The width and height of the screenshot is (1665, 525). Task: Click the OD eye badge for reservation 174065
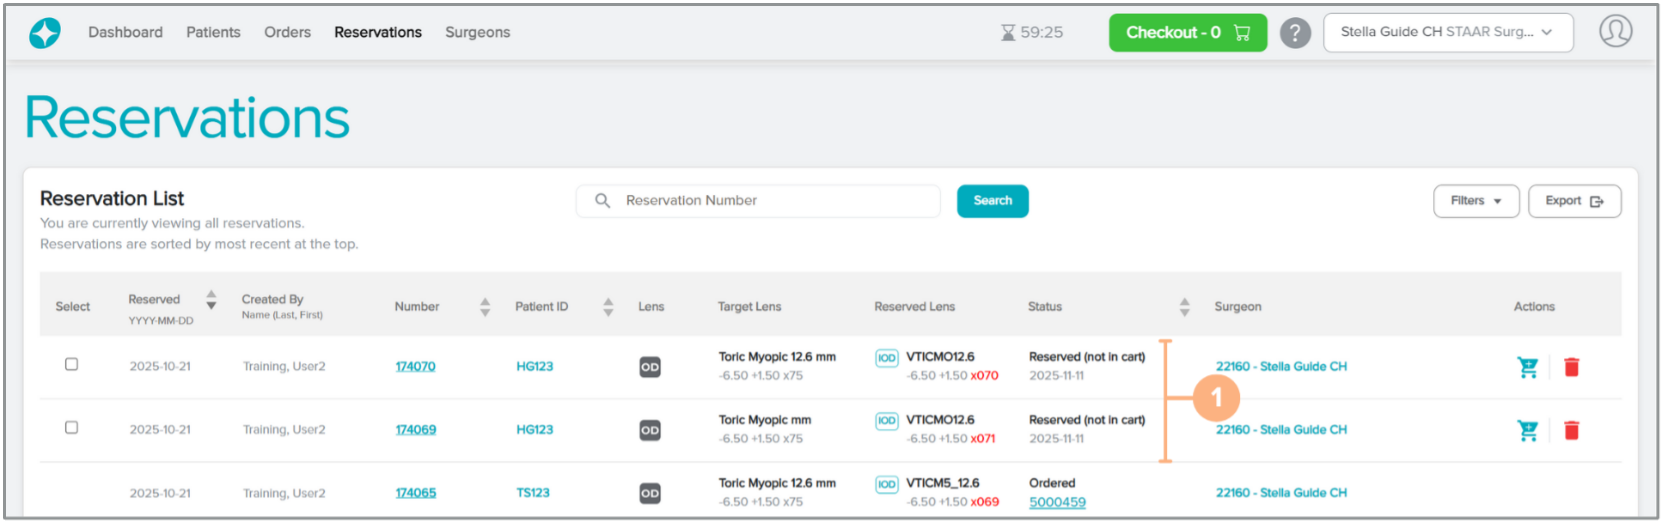tap(650, 493)
